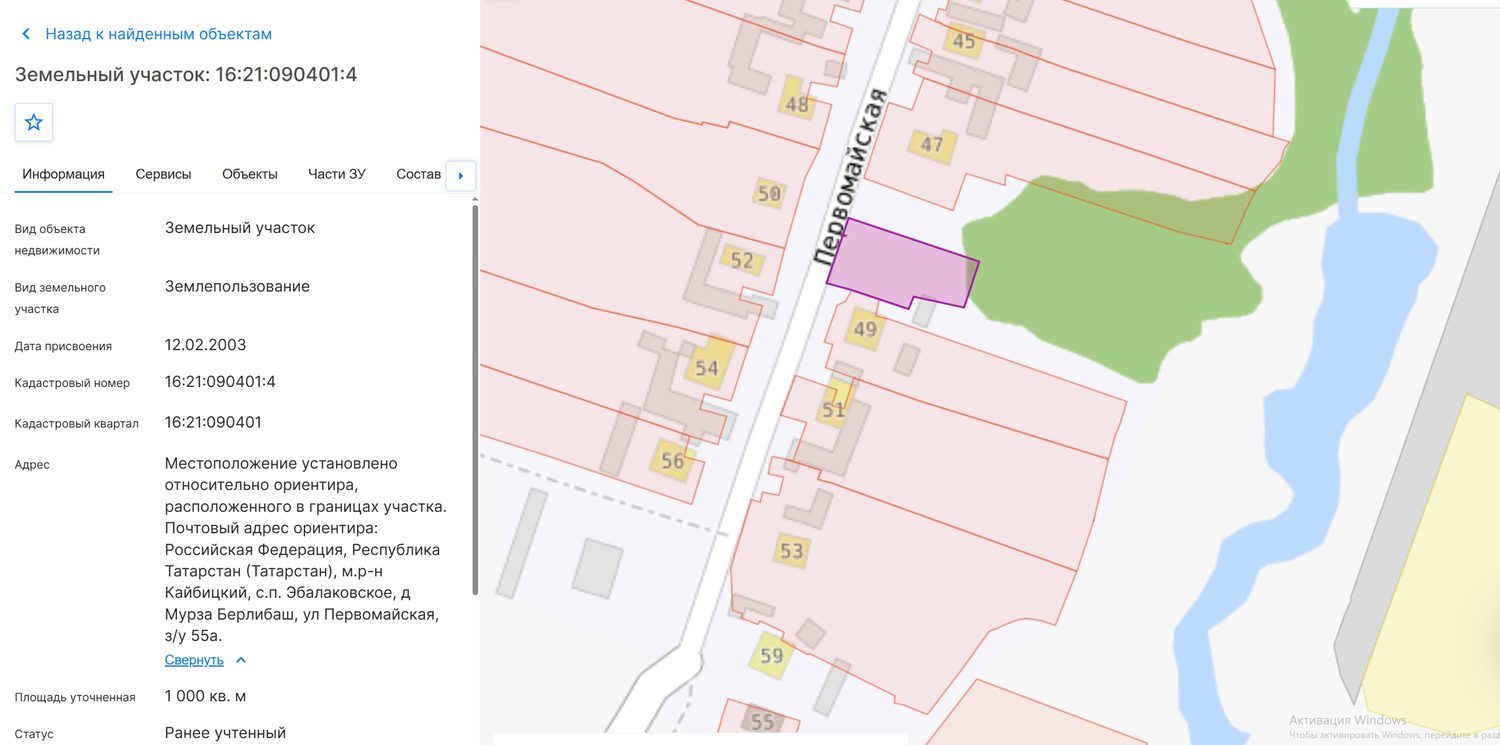Viewport: 1500px width, 745px height.
Task: Click house number 55 on the map
Action: click(x=763, y=721)
